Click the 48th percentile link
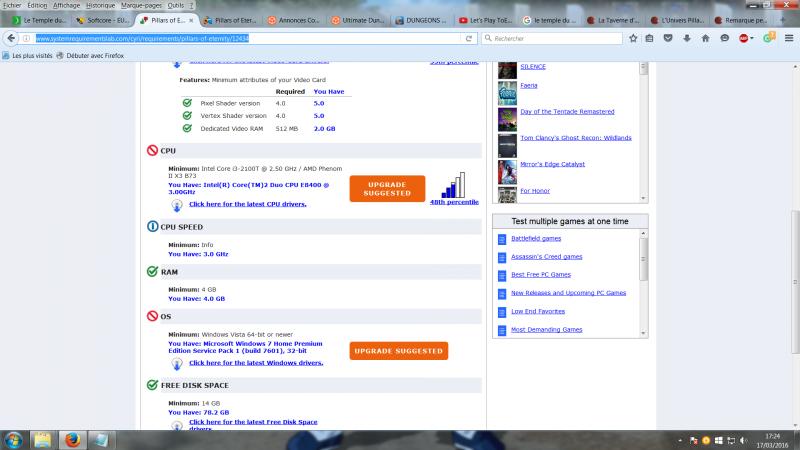This screenshot has height=450, width=800. tap(454, 202)
